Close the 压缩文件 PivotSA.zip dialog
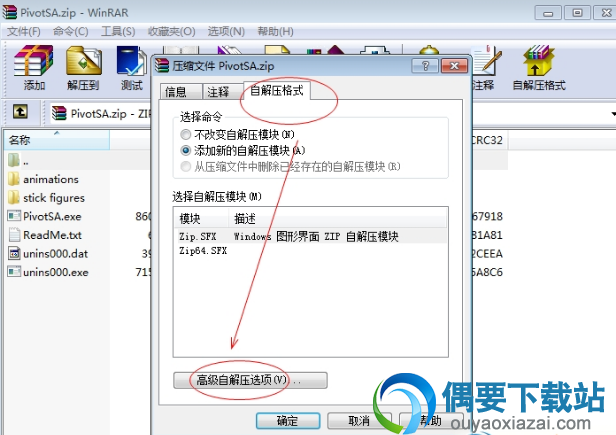 (x=454, y=66)
